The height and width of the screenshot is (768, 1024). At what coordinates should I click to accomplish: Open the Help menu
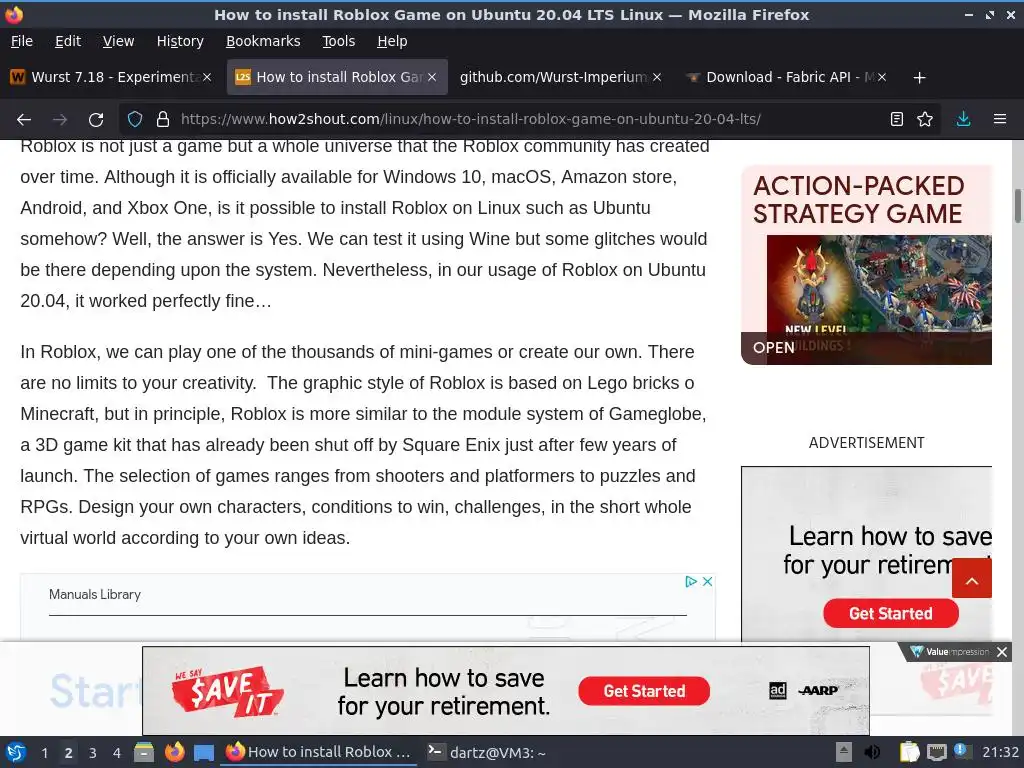392,41
